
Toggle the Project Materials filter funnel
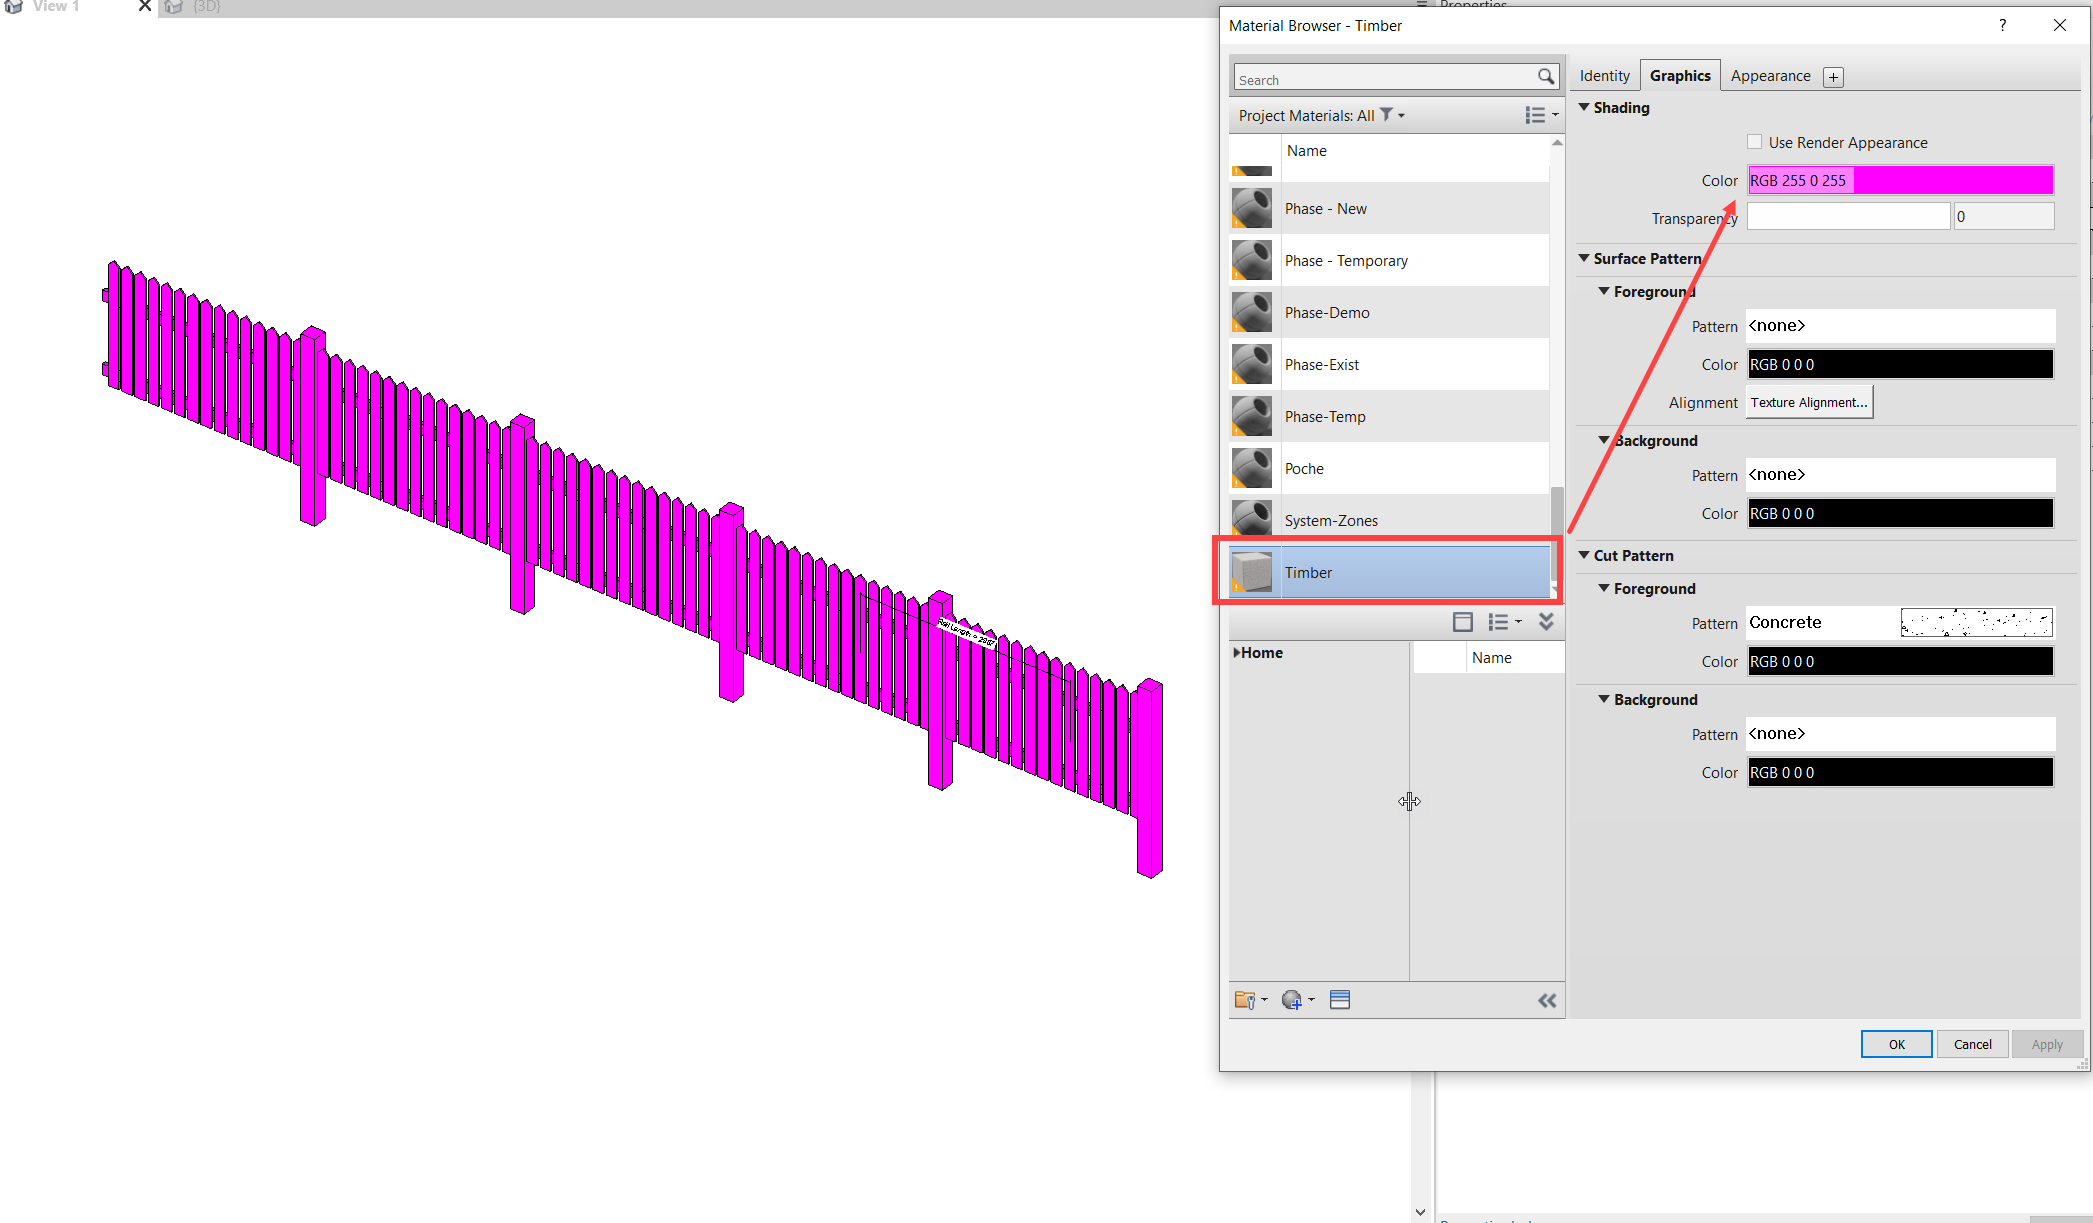1384,115
